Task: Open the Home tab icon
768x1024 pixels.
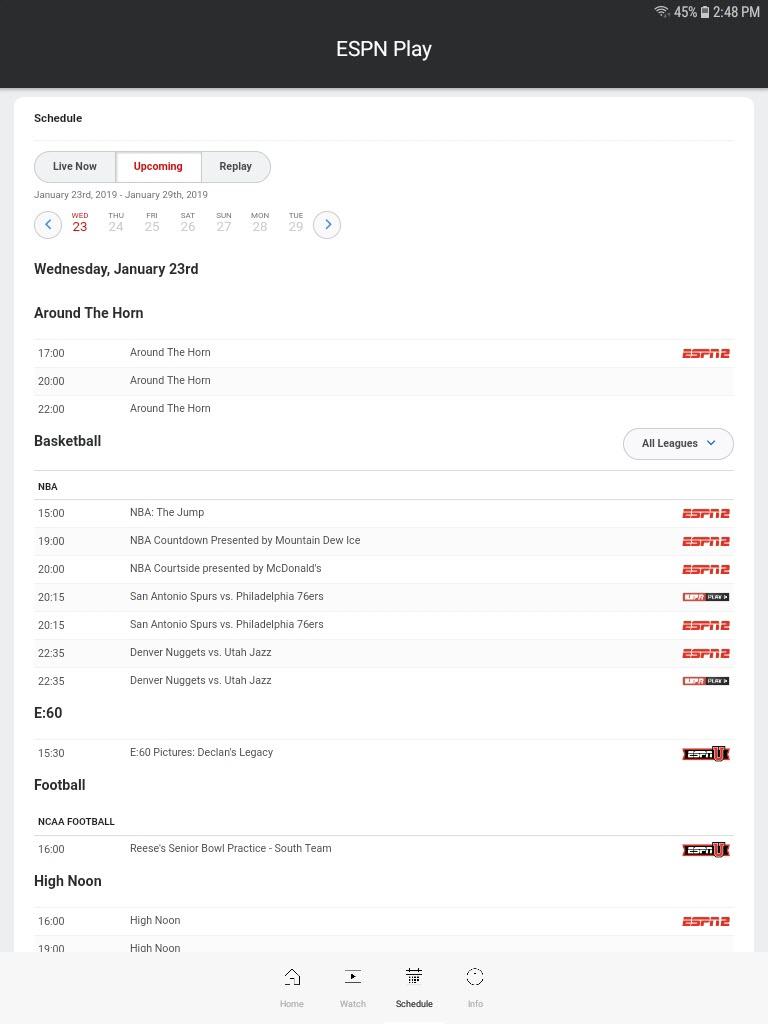Action: (x=292, y=977)
